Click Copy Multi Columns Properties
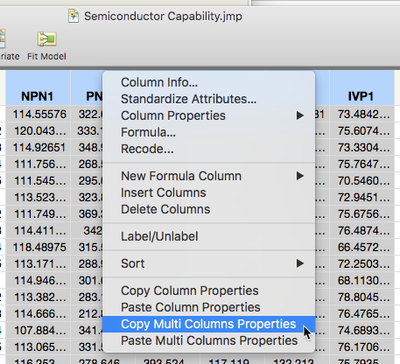The height and width of the screenshot is (364, 400). 208,324
